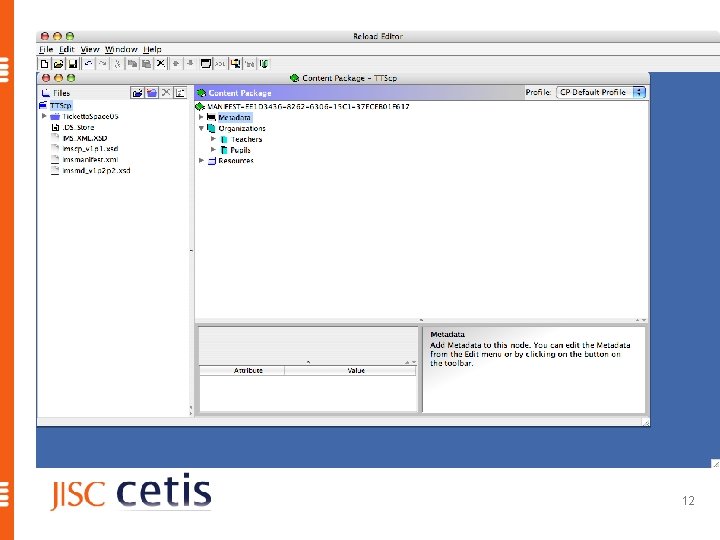Open the CP Default Profile dropdown
This screenshot has height=540, width=720.
pos(601,92)
